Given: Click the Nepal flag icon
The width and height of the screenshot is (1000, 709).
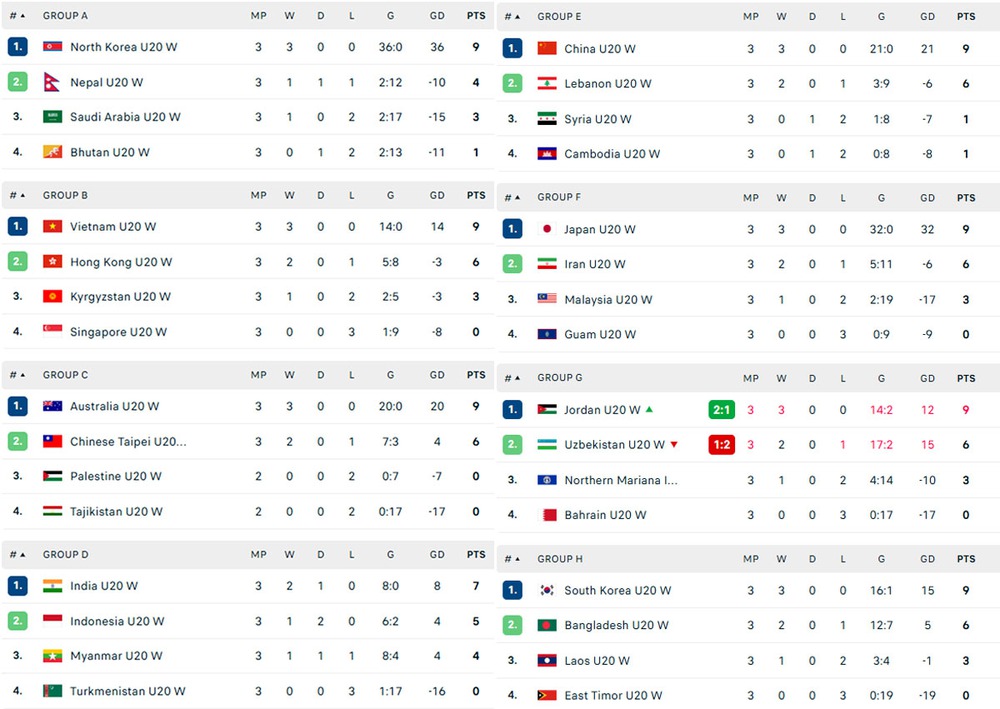Looking at the screenshot, I should [x=51, y=82].
